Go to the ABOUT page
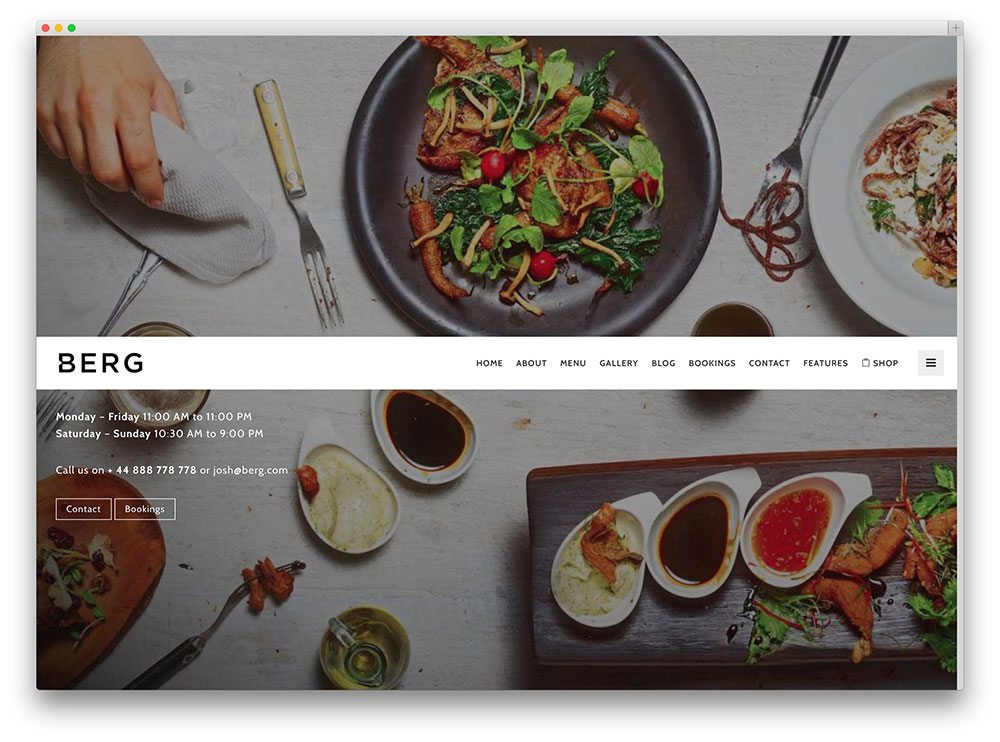1000x742 pixels. point(531,363)
